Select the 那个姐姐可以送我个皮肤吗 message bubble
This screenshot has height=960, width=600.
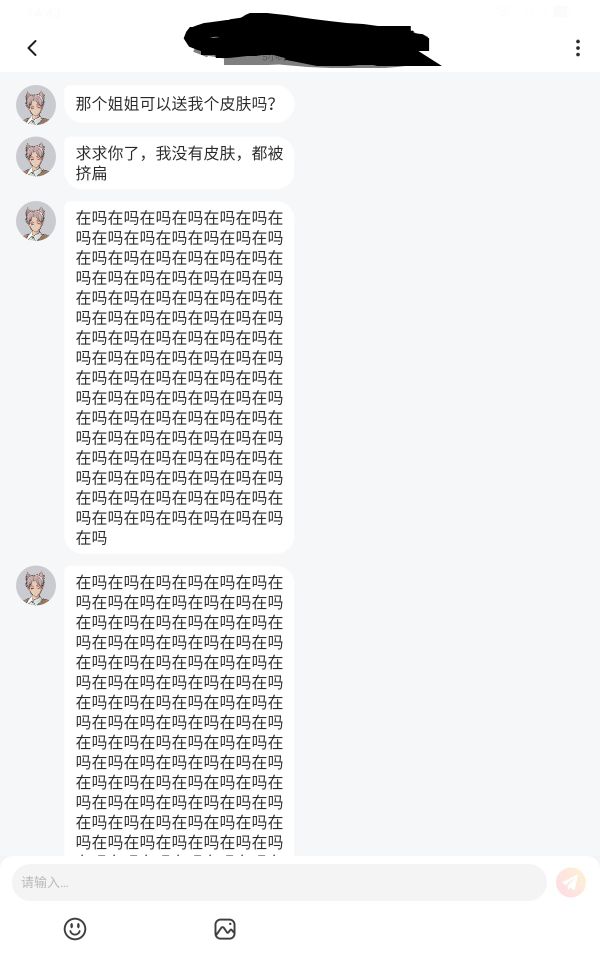coord(179,103)
